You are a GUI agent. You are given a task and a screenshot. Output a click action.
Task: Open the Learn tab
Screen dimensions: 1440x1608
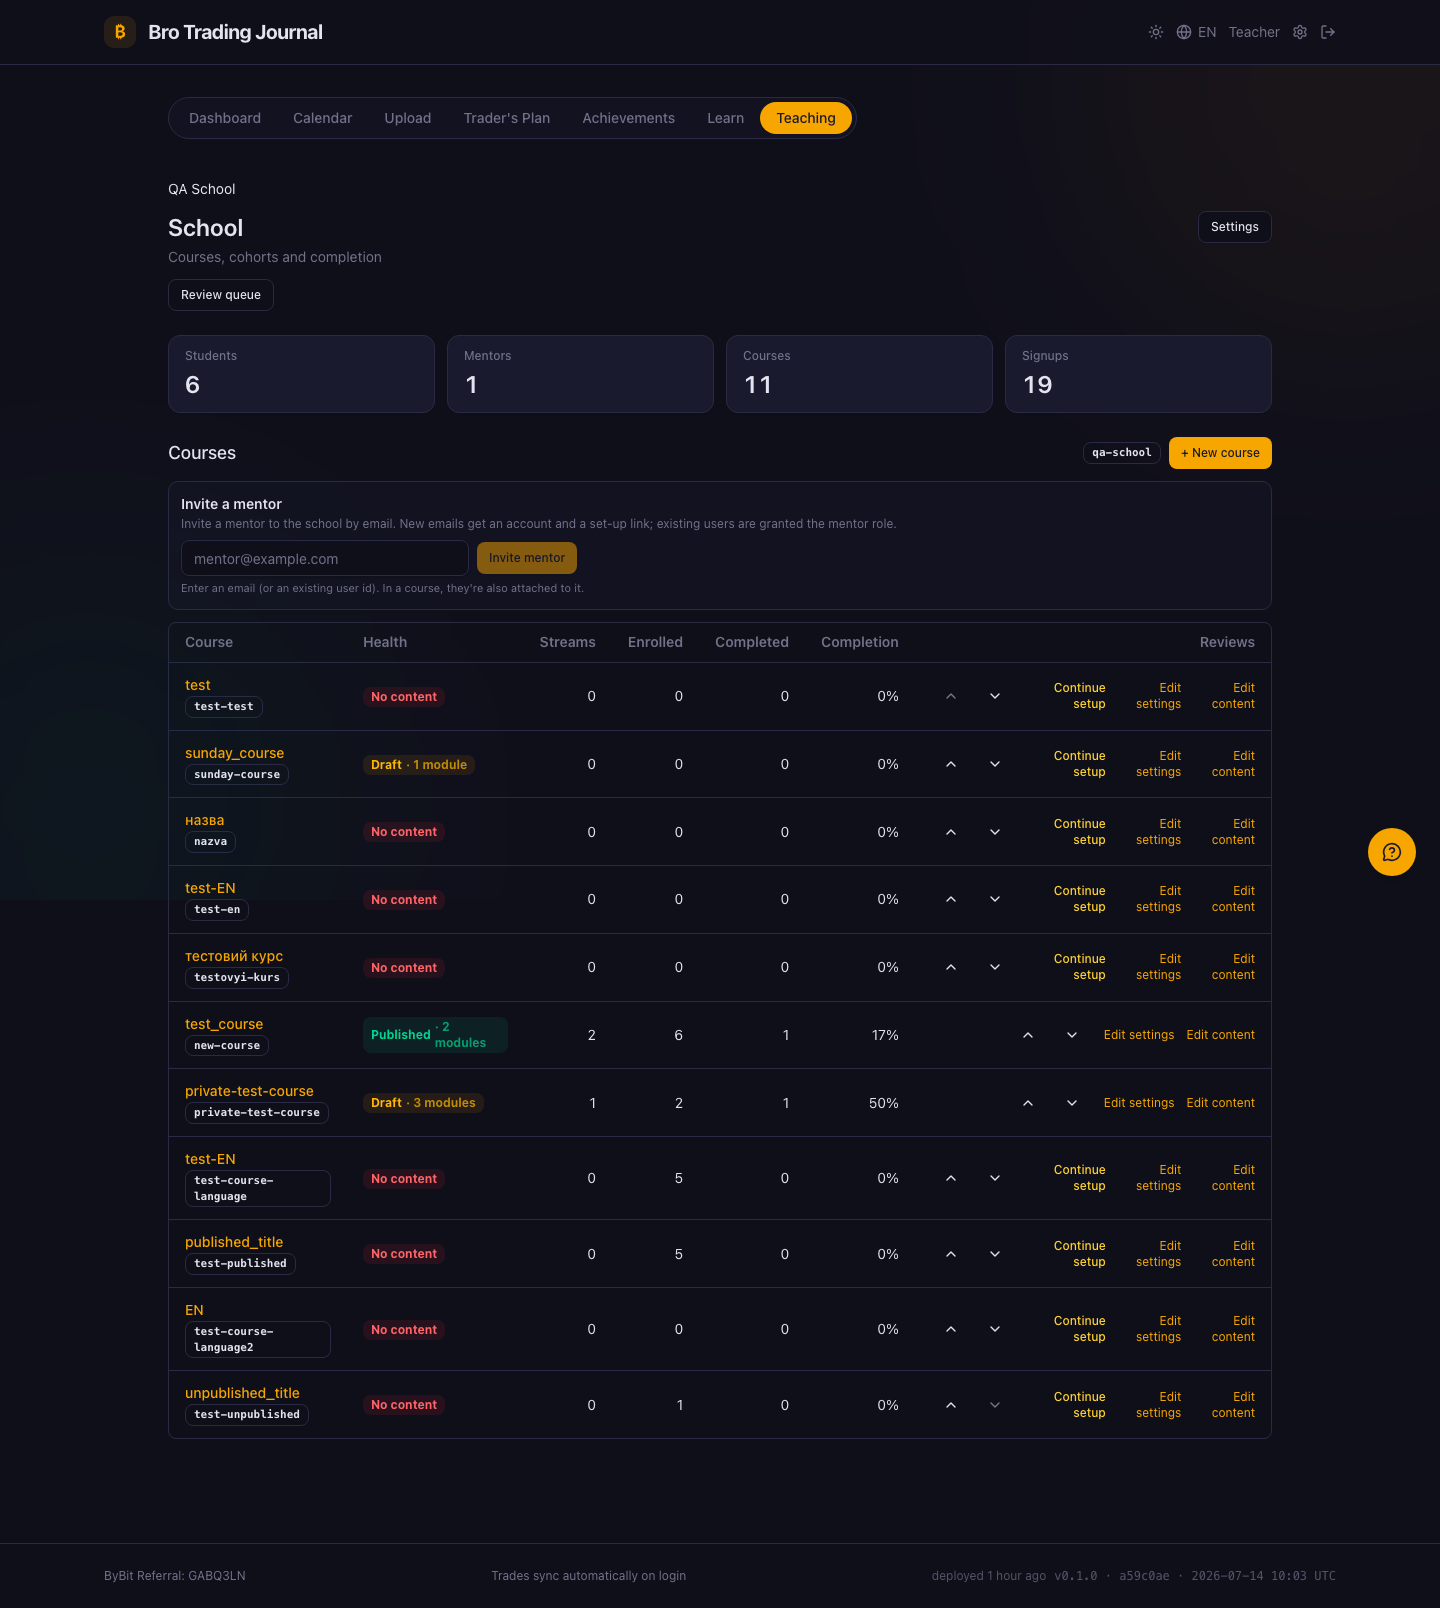[725, 118]
